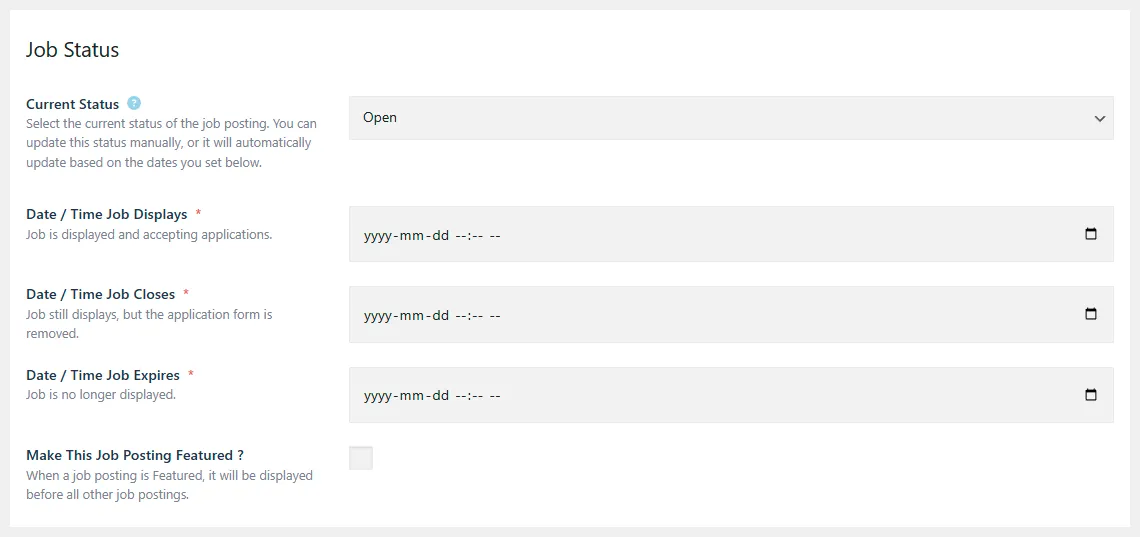Click the Date / Time Job Closes label
Viewport: 1140px width, 537px height.
100,294
